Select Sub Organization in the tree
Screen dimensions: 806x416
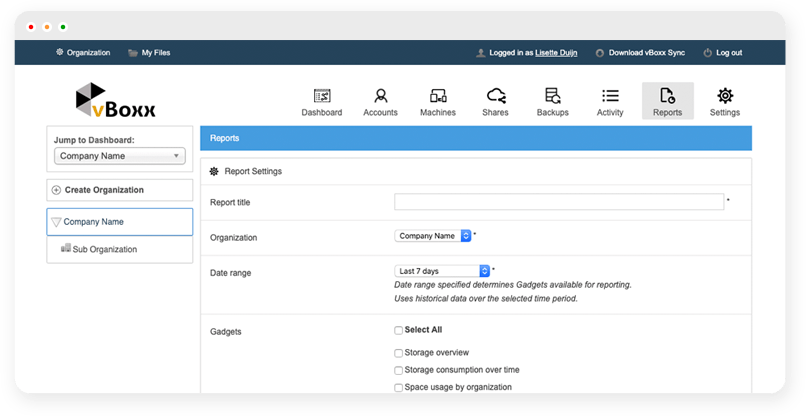(104, 249)
